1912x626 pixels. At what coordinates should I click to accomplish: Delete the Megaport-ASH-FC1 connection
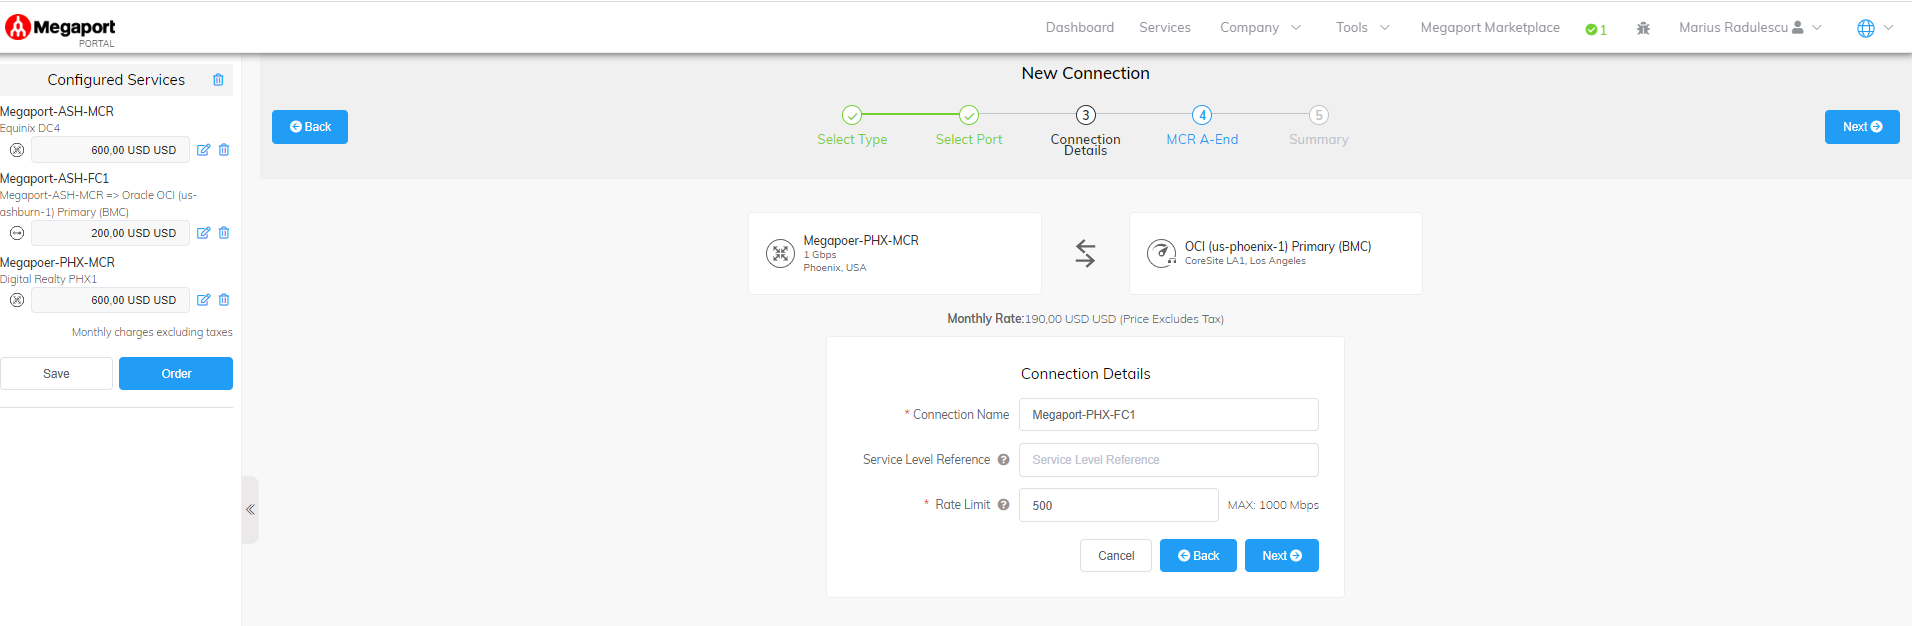click(x=224, y=233)
